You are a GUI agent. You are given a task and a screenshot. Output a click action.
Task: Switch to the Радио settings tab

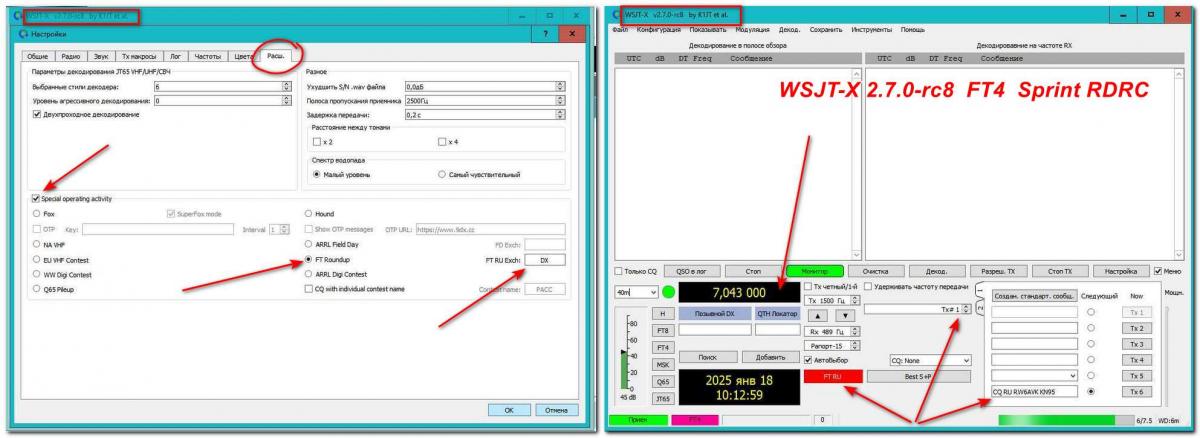point(70,56)
